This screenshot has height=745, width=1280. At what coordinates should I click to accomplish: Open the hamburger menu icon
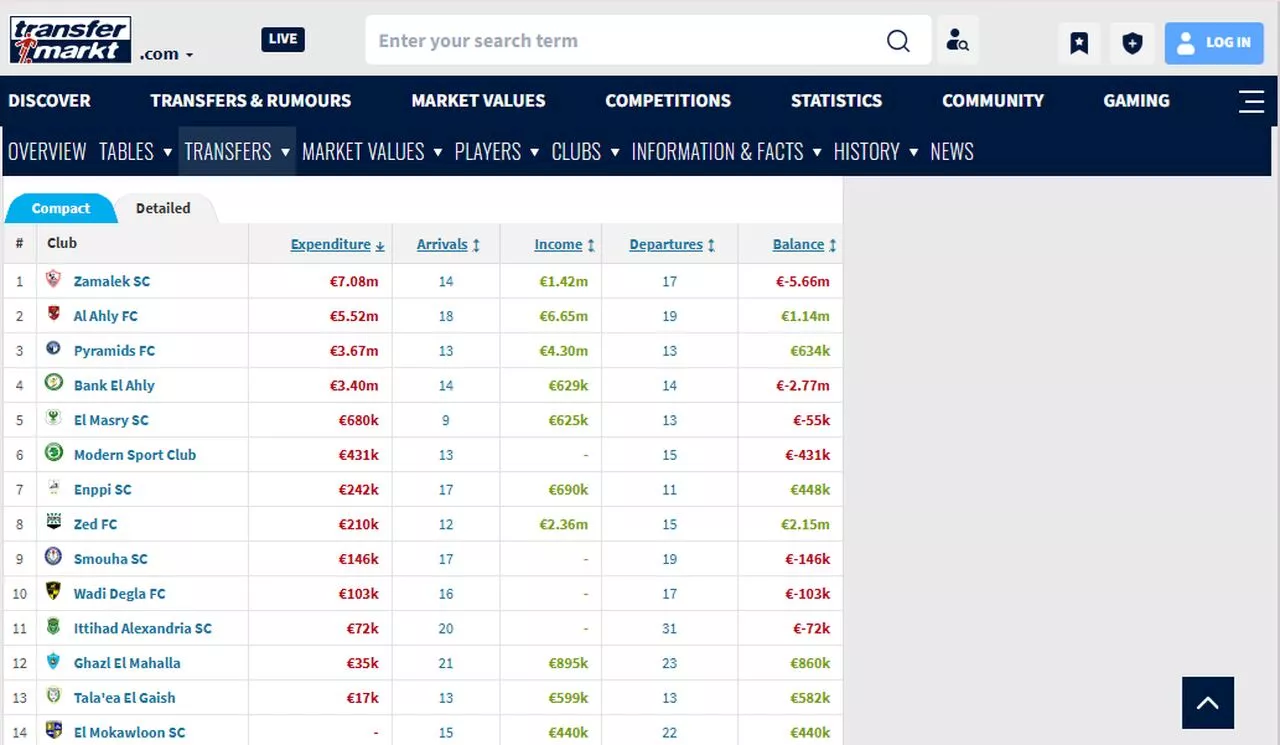pos(1251,101)
